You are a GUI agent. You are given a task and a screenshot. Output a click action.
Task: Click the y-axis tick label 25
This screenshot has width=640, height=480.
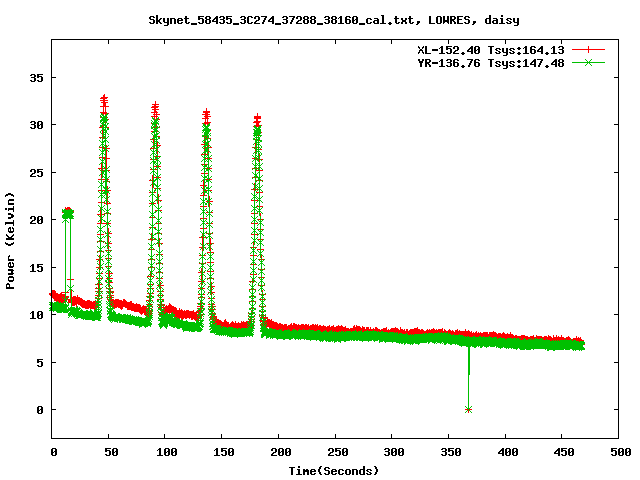(x=36, y=173)
